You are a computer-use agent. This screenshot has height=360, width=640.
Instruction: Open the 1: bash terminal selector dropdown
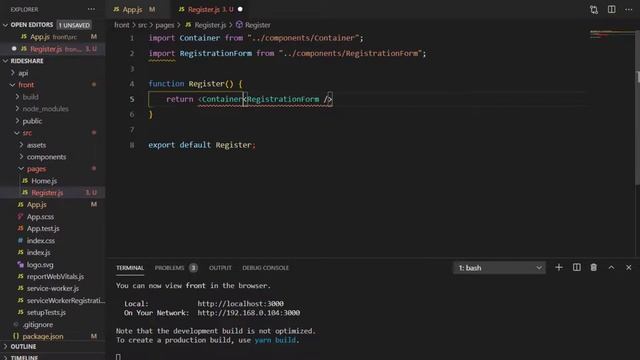499,268
